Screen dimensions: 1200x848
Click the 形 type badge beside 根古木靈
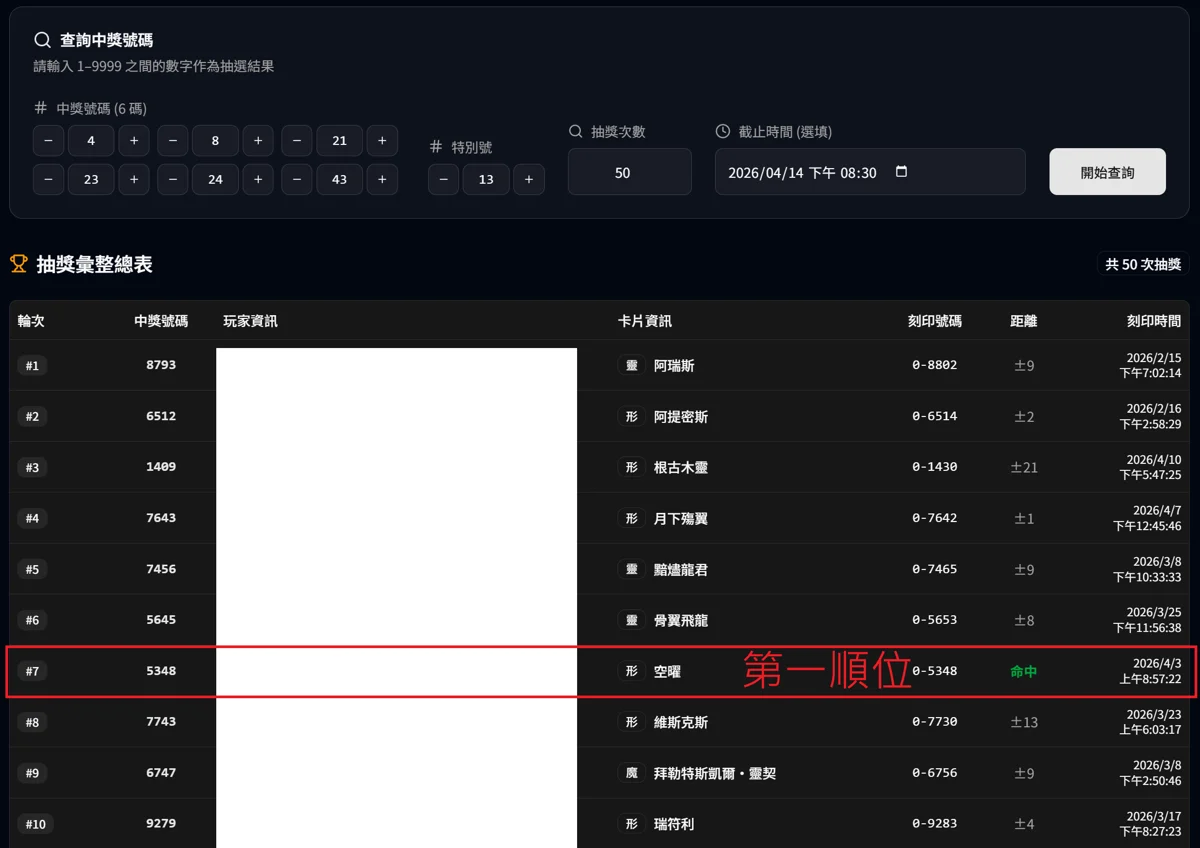point(631,467)
